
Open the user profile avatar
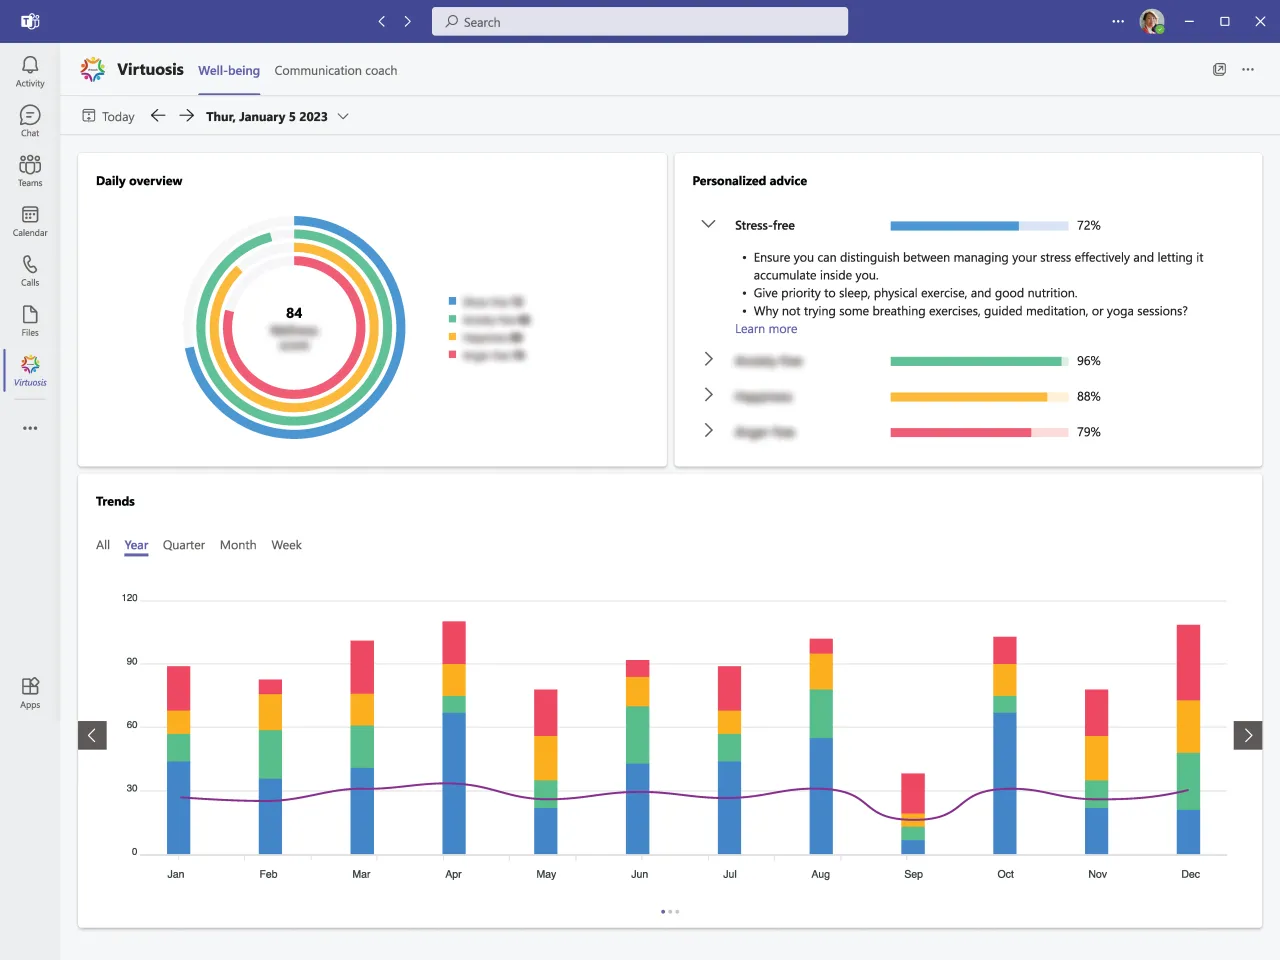point(1152,21)
